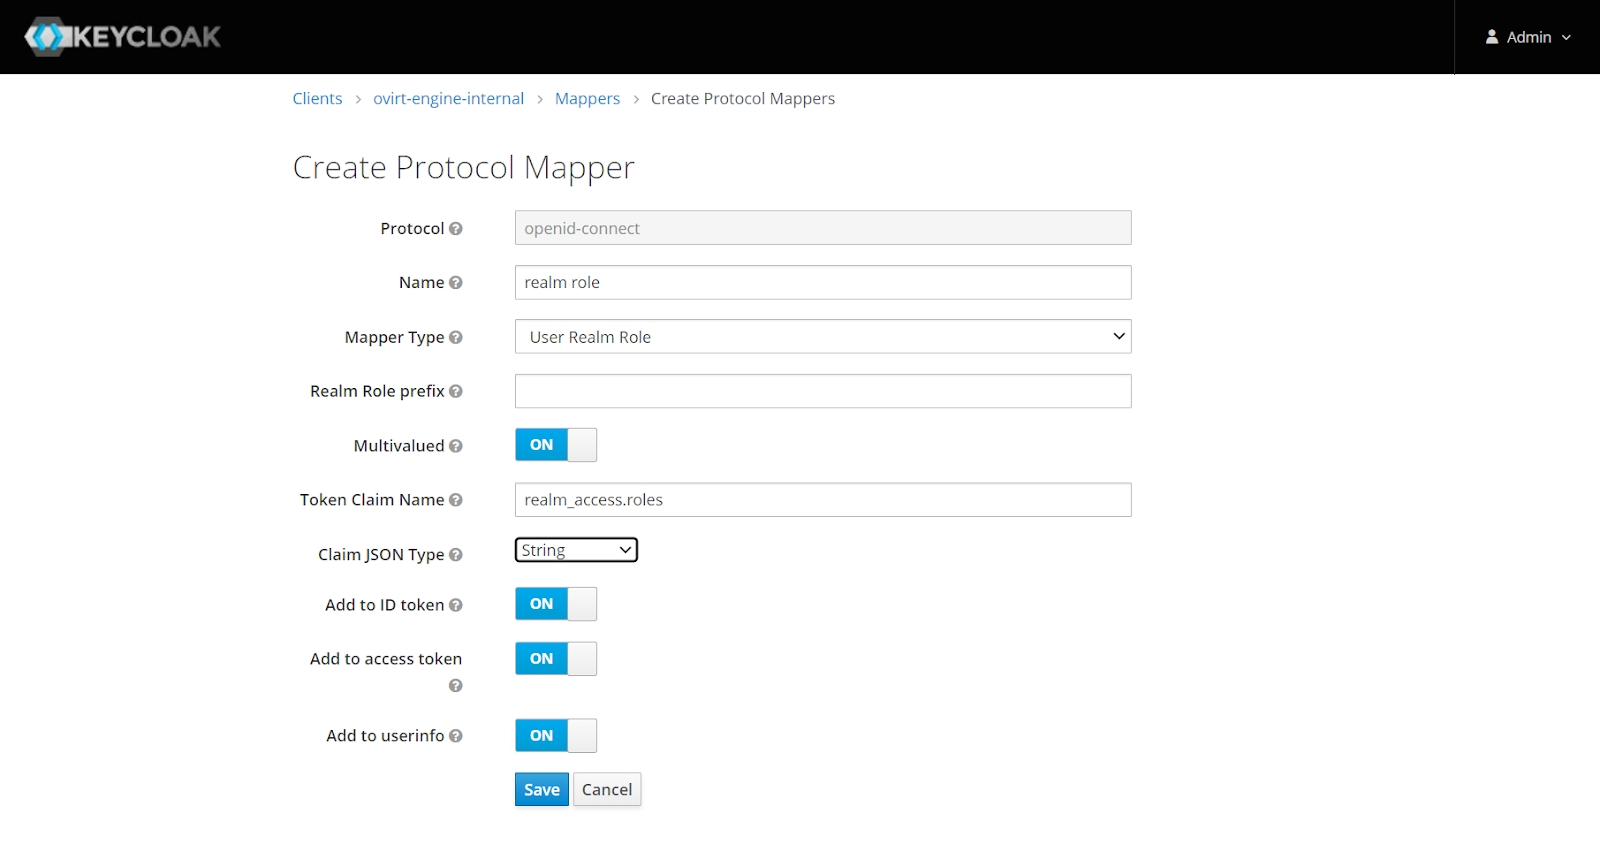This screenshot has width=1600, height=844.
Task: Open the Mappers breadcrumb link
Action: coord(587,99)
